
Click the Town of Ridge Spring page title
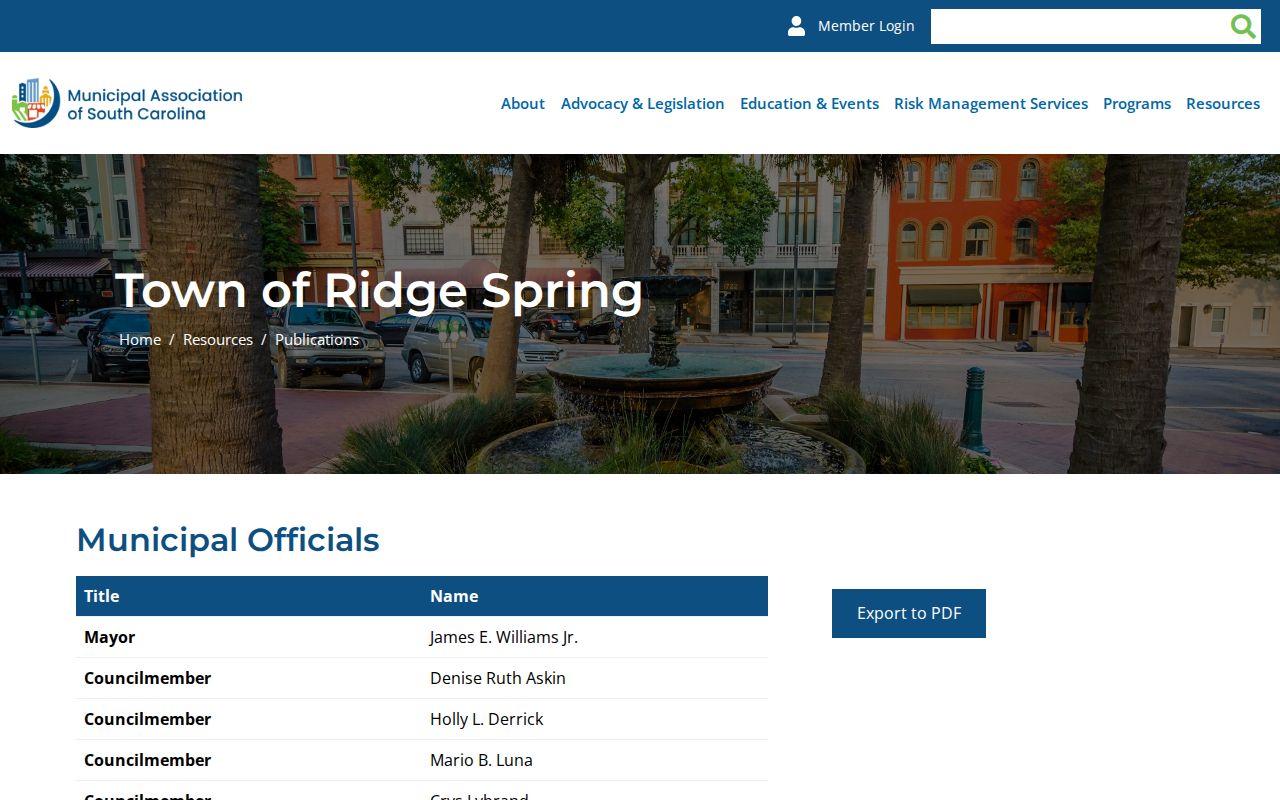tap(379, 291)
